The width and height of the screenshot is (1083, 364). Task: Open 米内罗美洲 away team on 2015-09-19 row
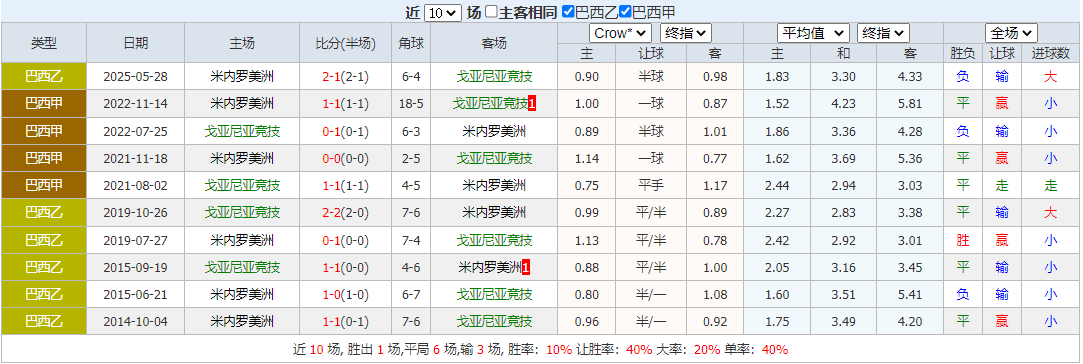490,267
